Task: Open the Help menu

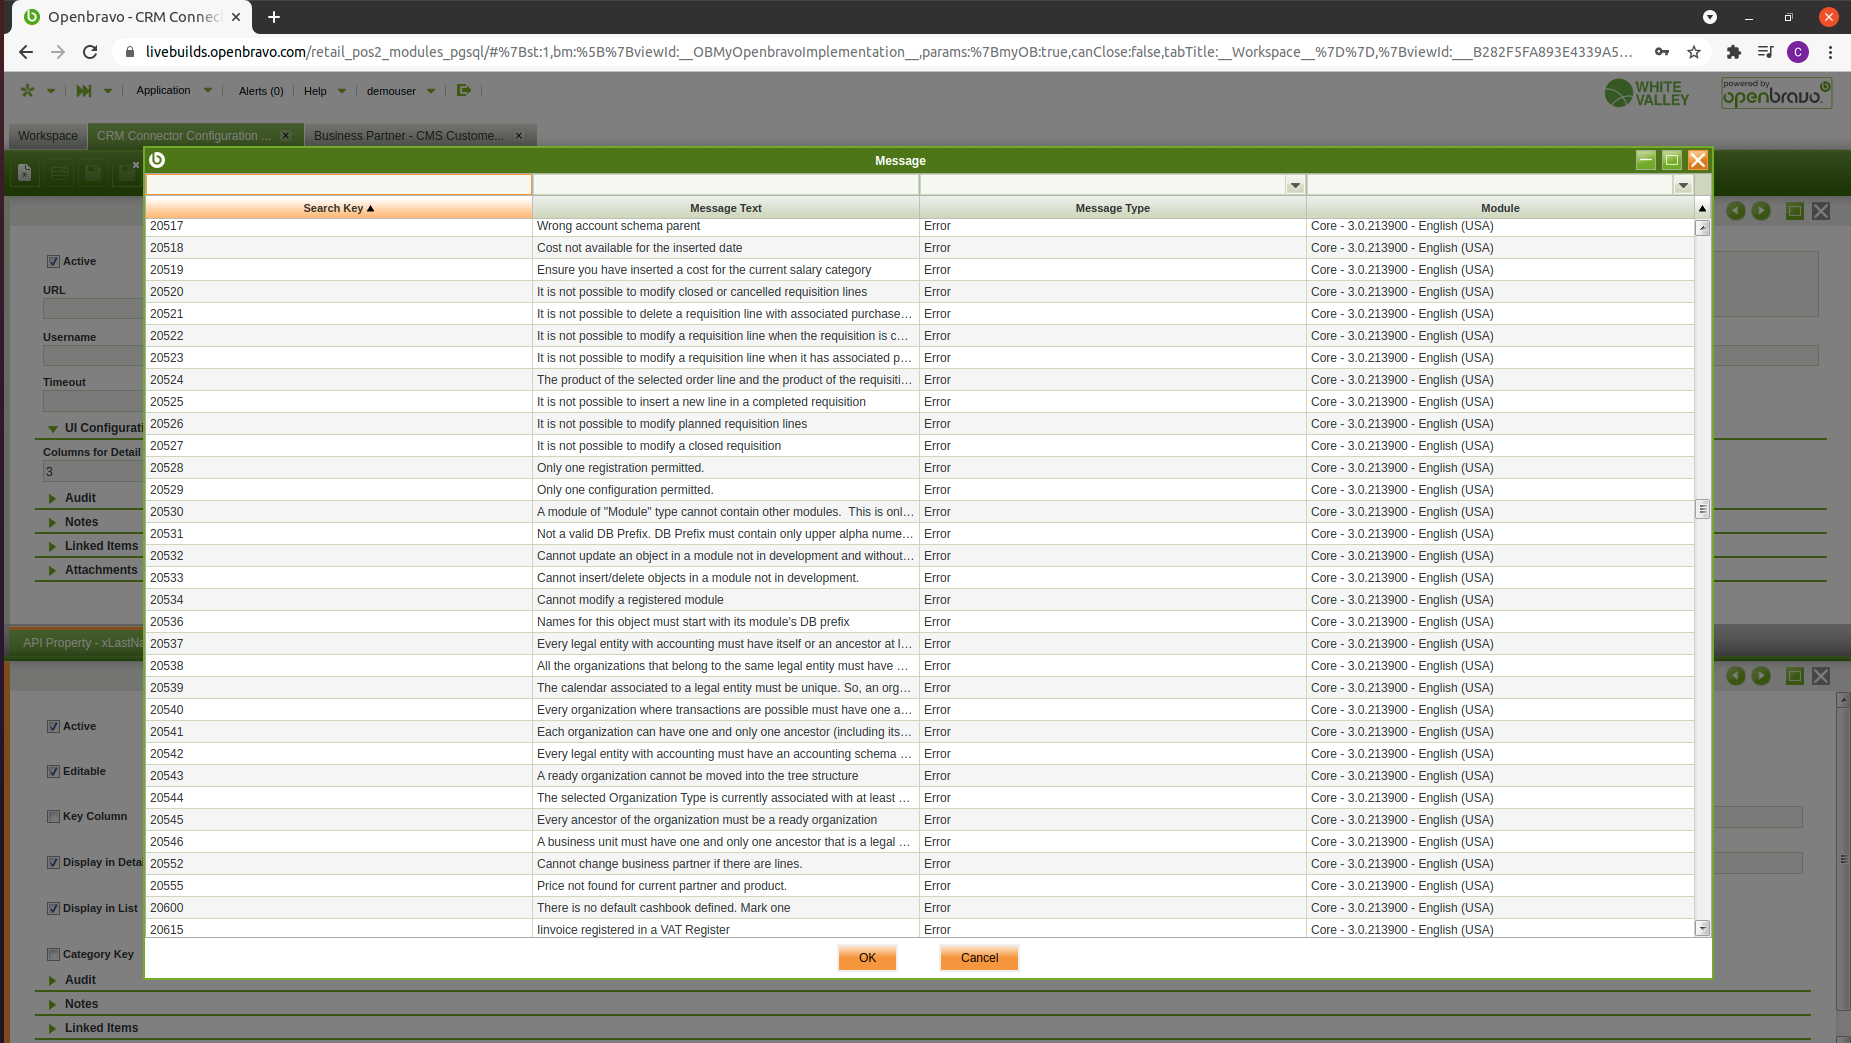Action: 325,91
